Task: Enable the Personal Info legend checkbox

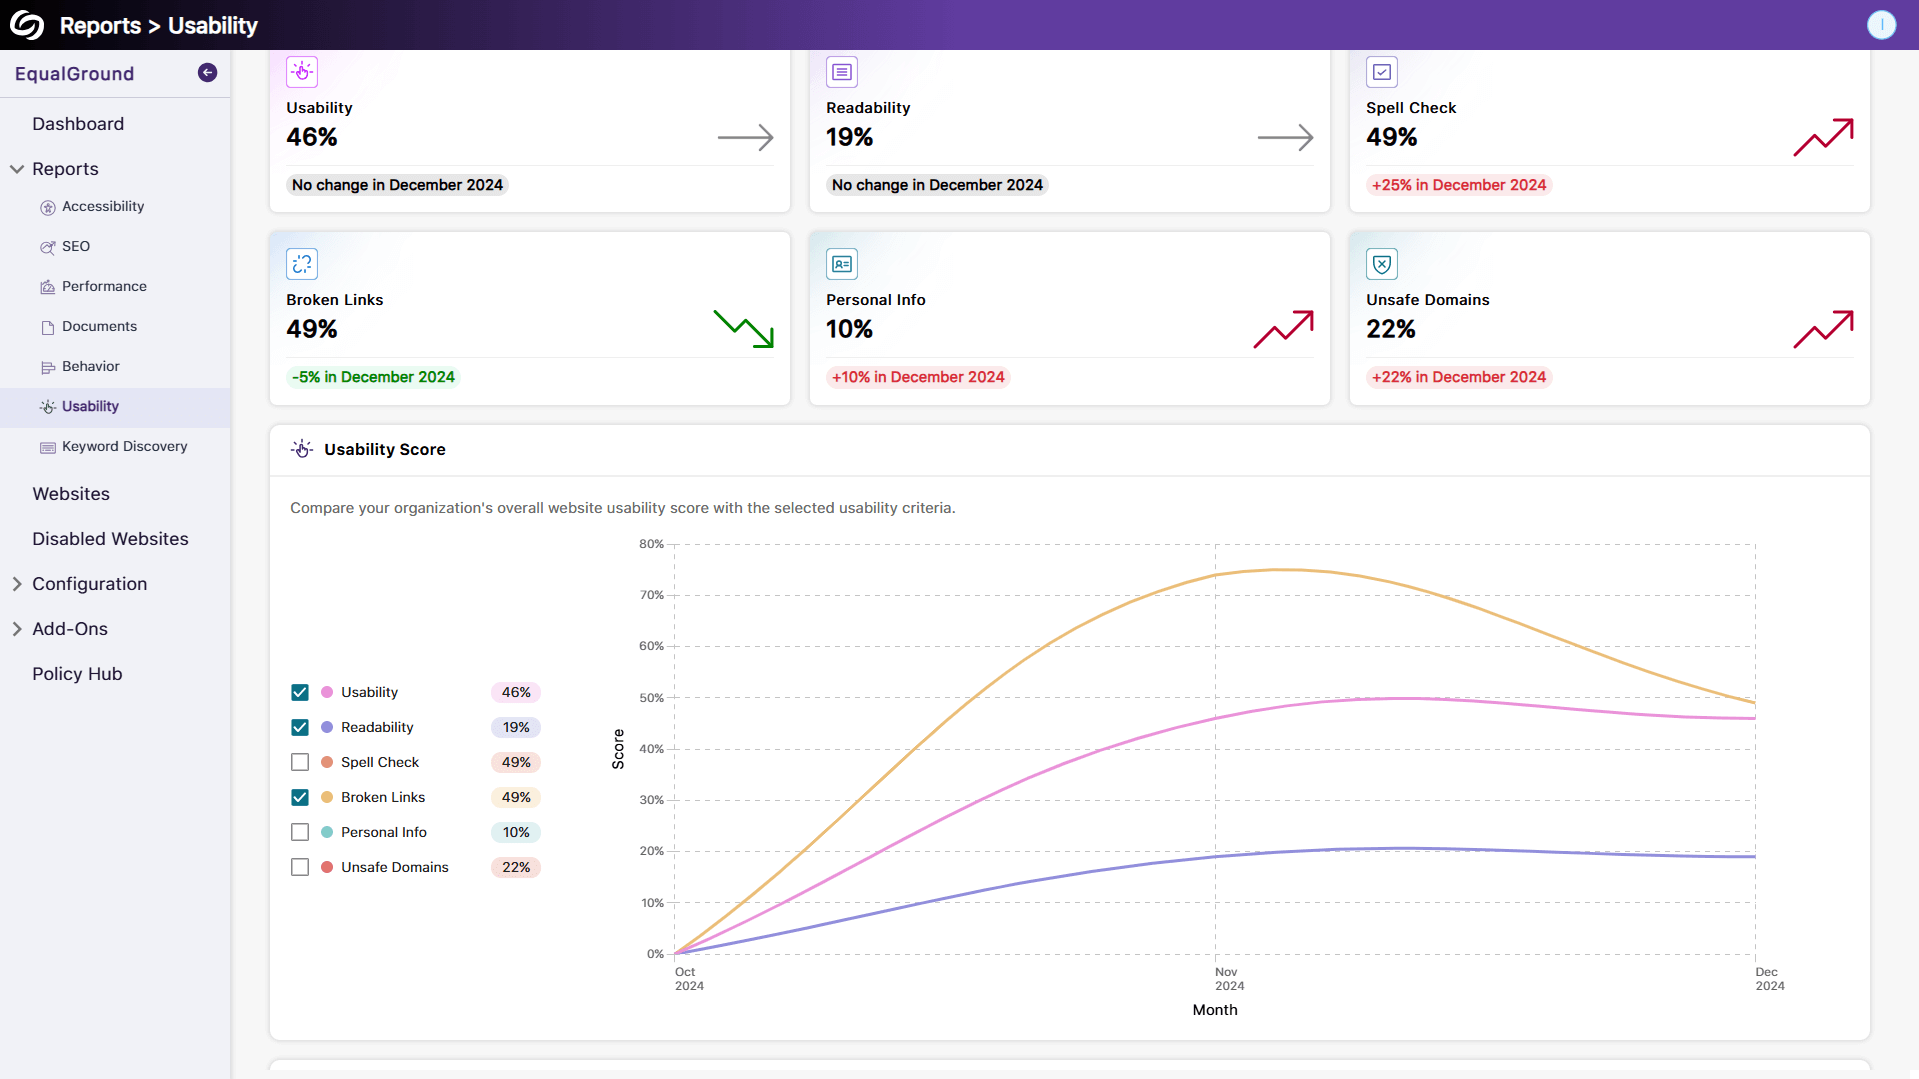Action: [x=300, y=832]
